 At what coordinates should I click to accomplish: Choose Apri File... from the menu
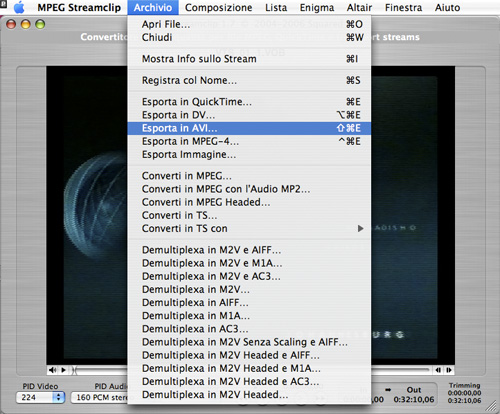[249, 24]
